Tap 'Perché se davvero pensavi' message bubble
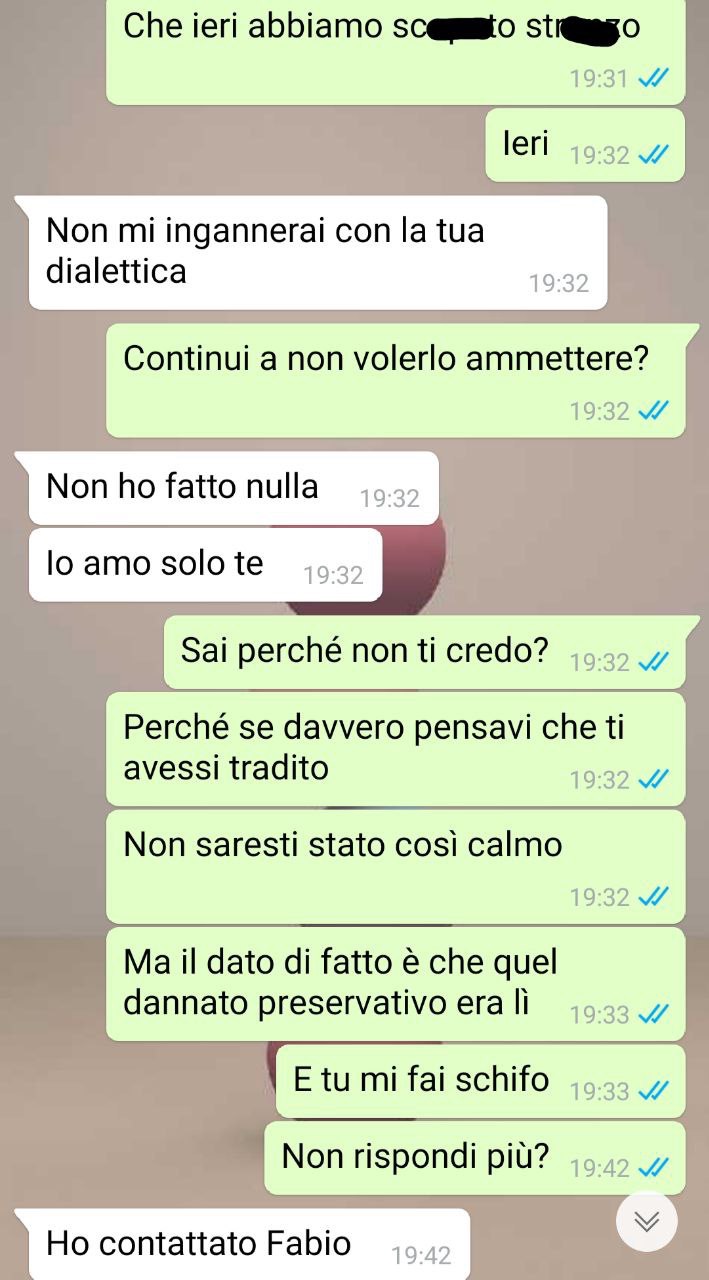The width and height of the screenshot is (709, 1280). 396,749
